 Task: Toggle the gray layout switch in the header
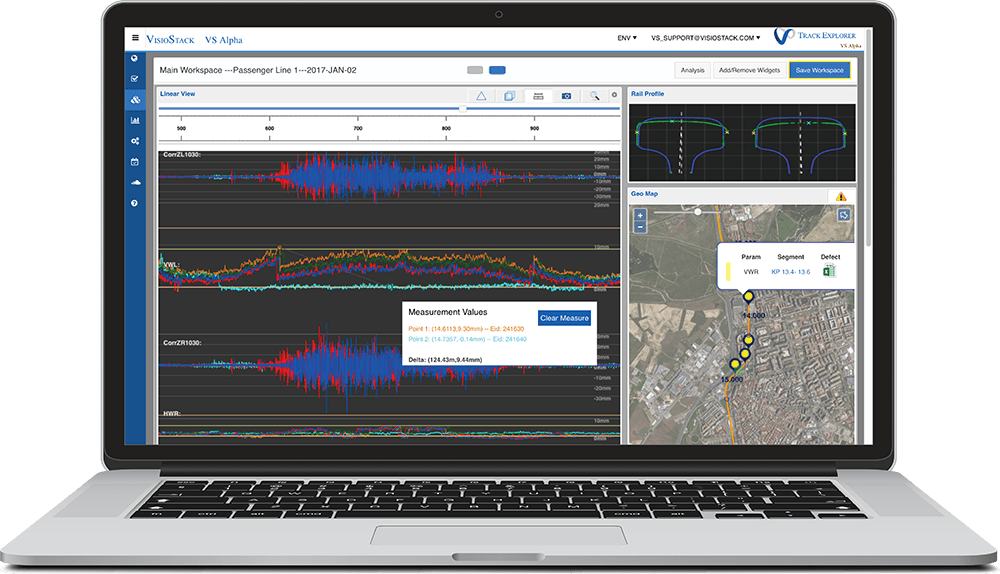point(475,70)
